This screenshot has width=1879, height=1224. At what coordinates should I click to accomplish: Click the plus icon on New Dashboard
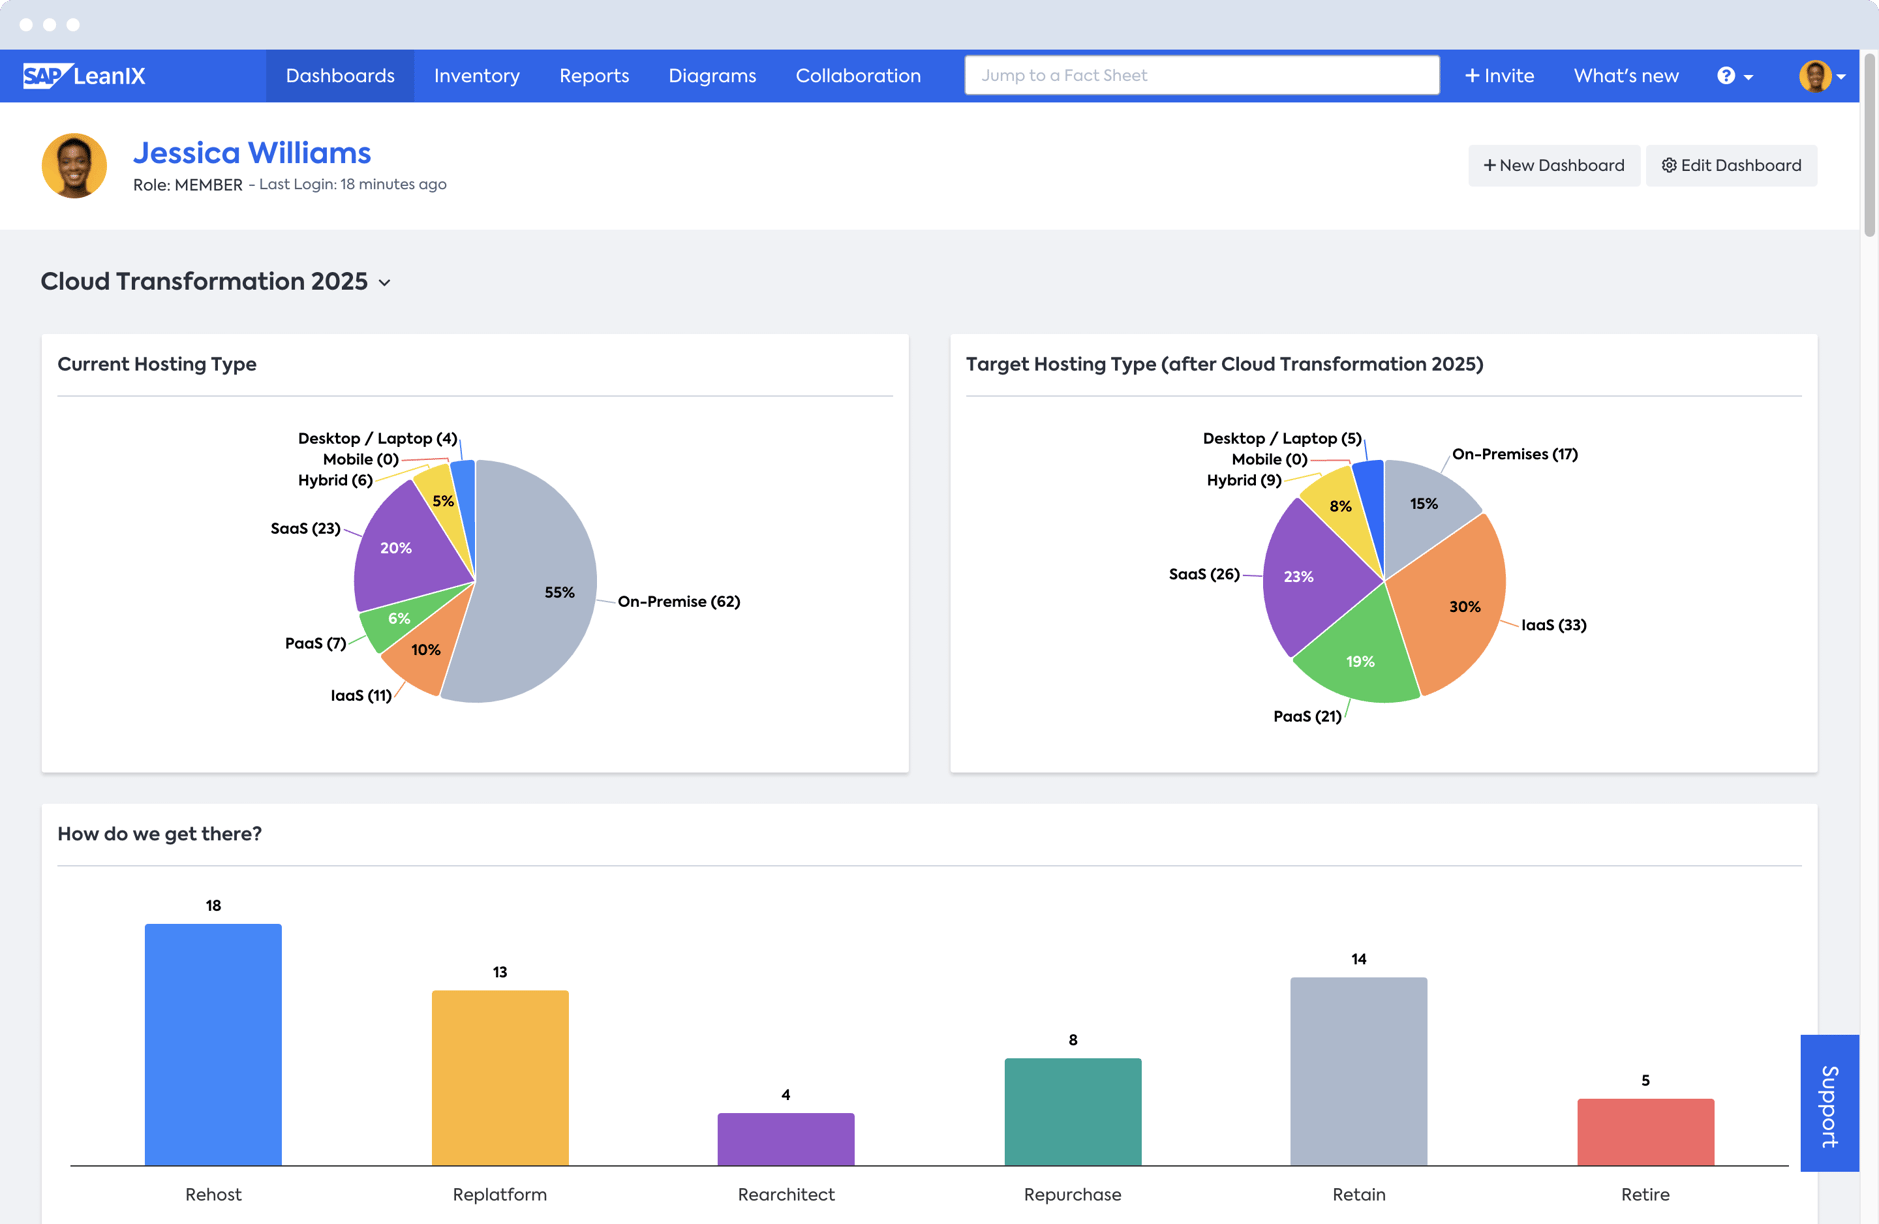(x=1490, y=165)
